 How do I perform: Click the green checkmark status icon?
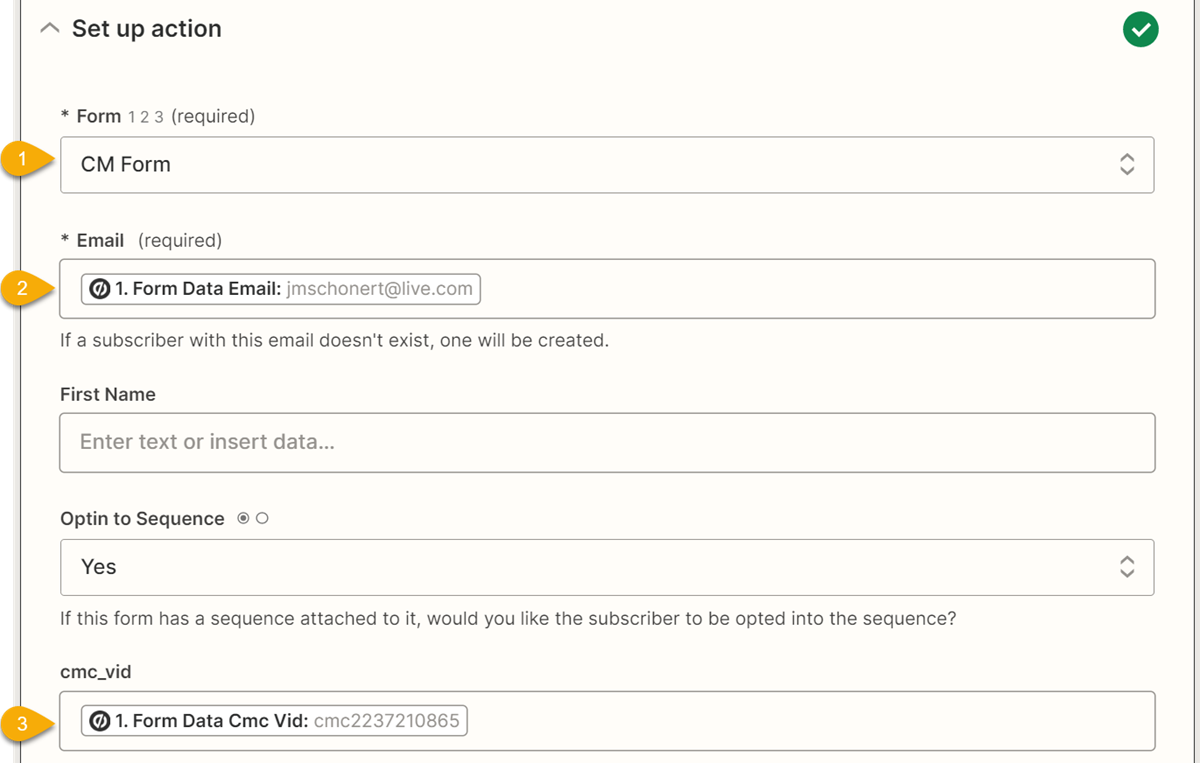[1140, 30]
